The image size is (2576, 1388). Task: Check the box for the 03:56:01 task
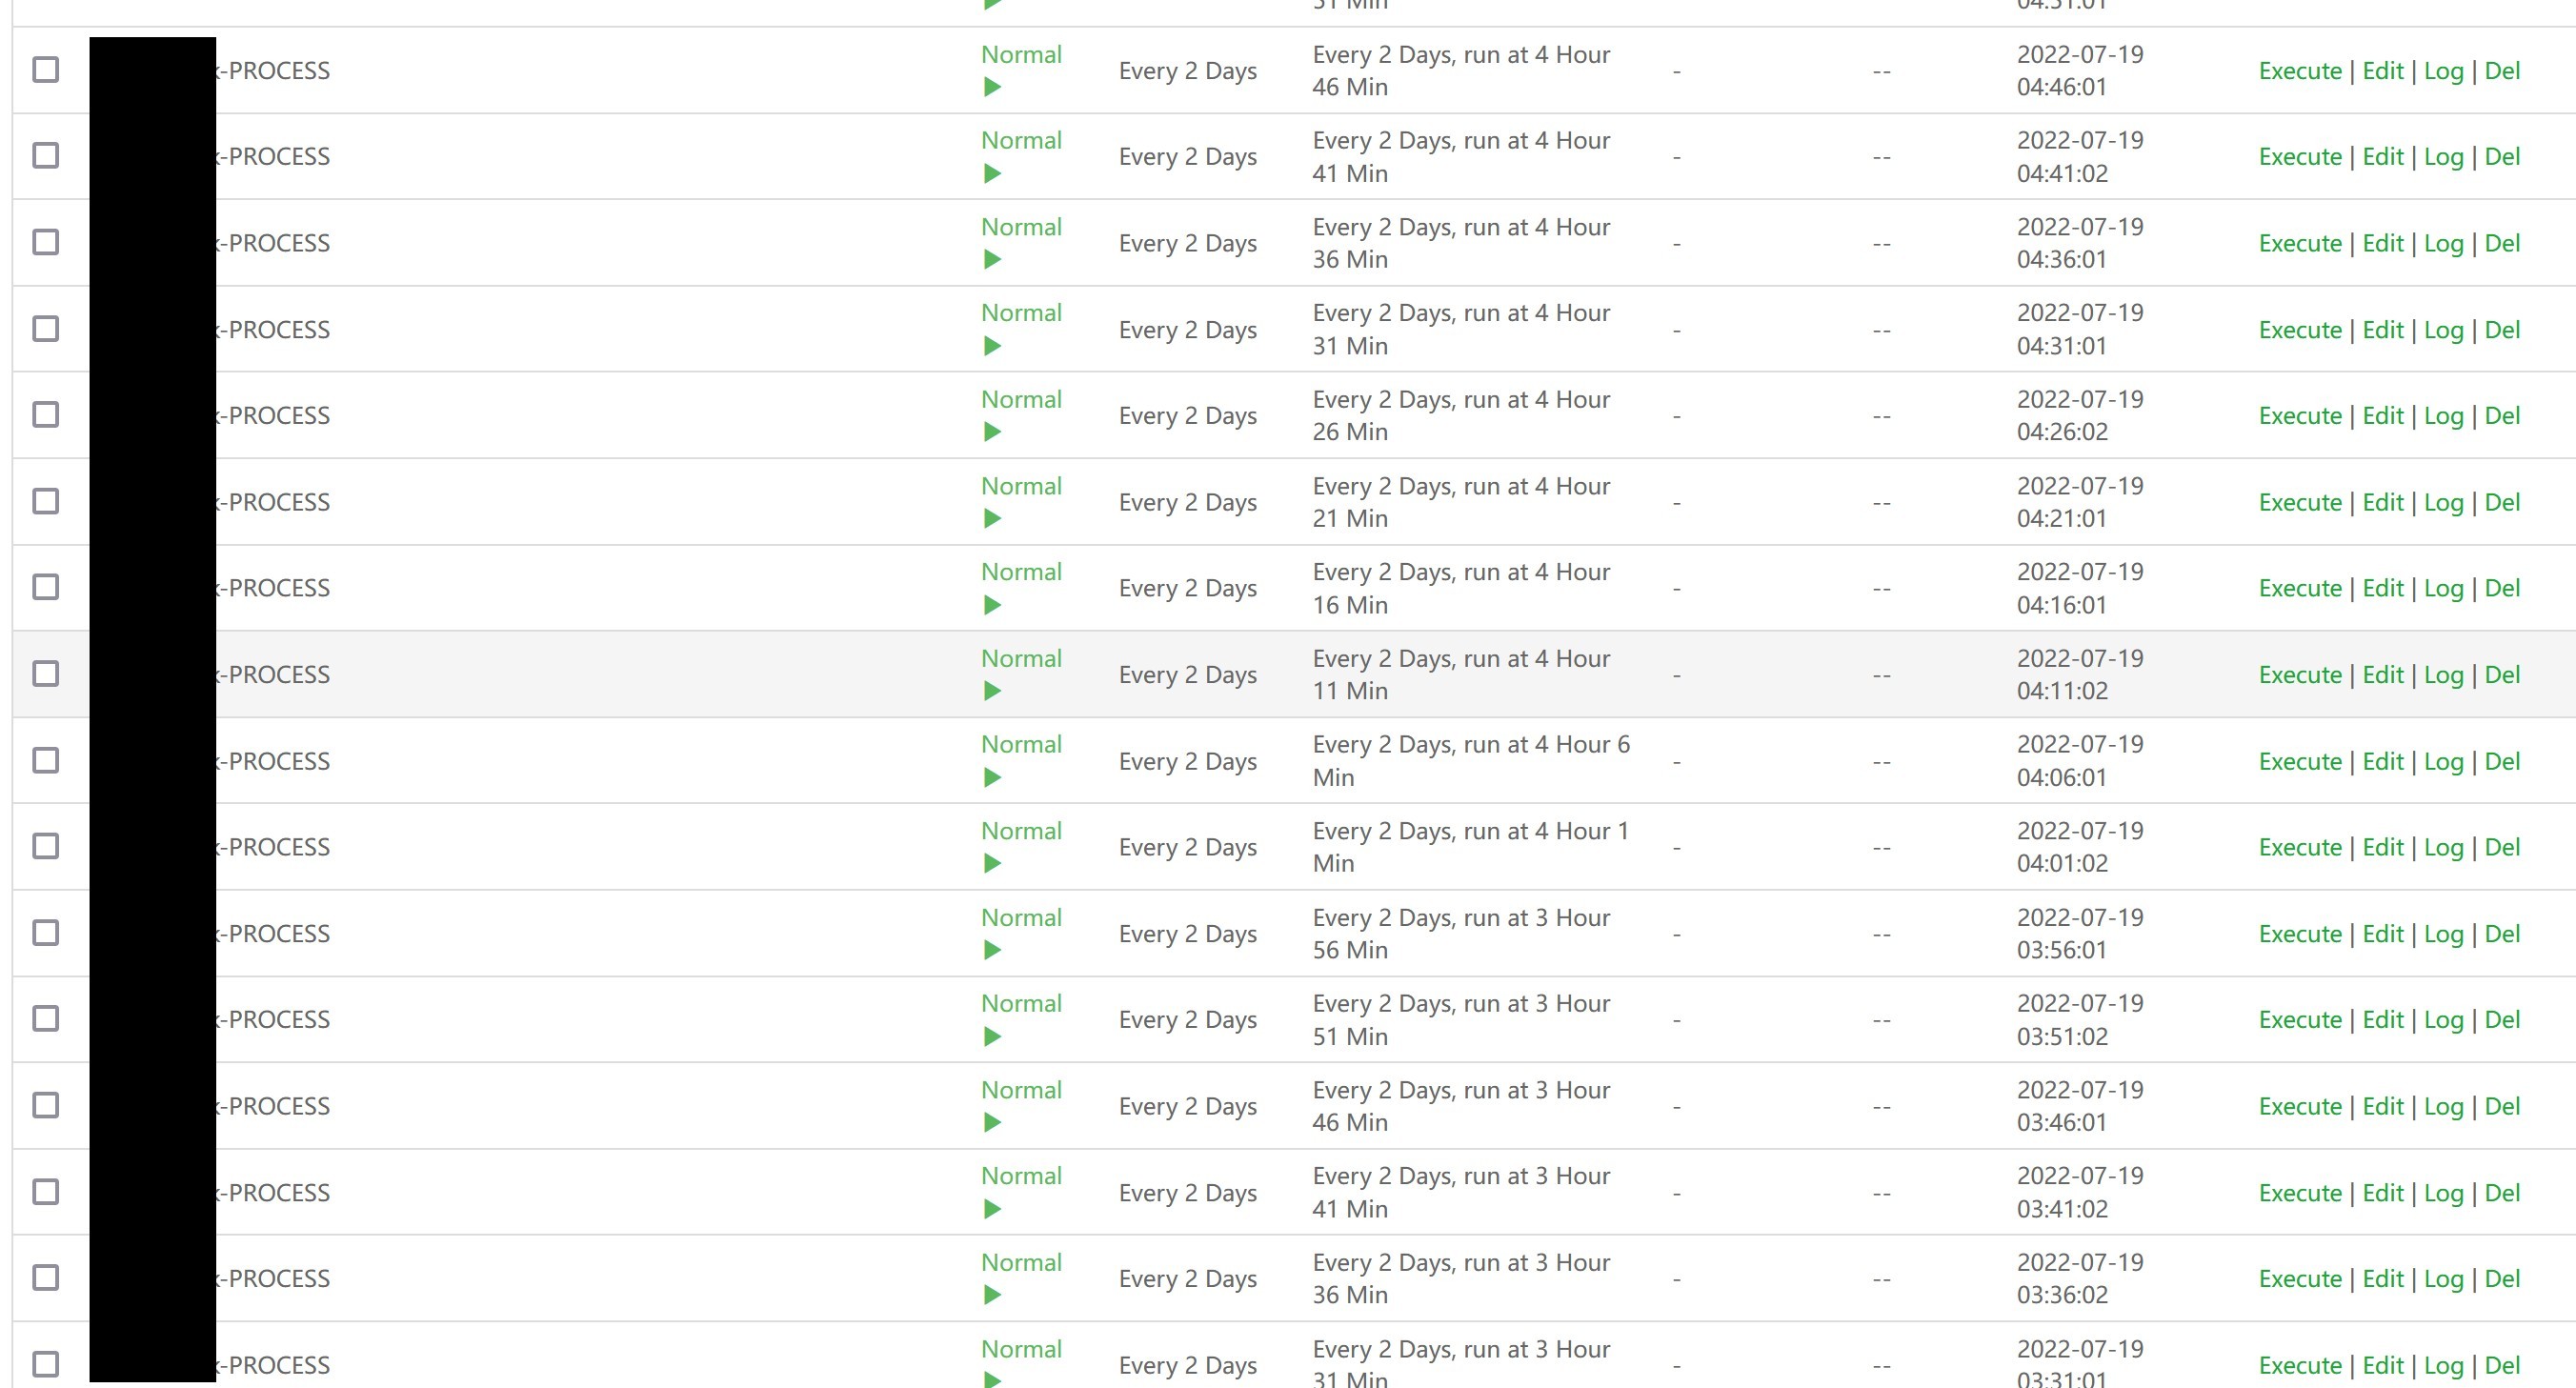click(x=46, y=933)
